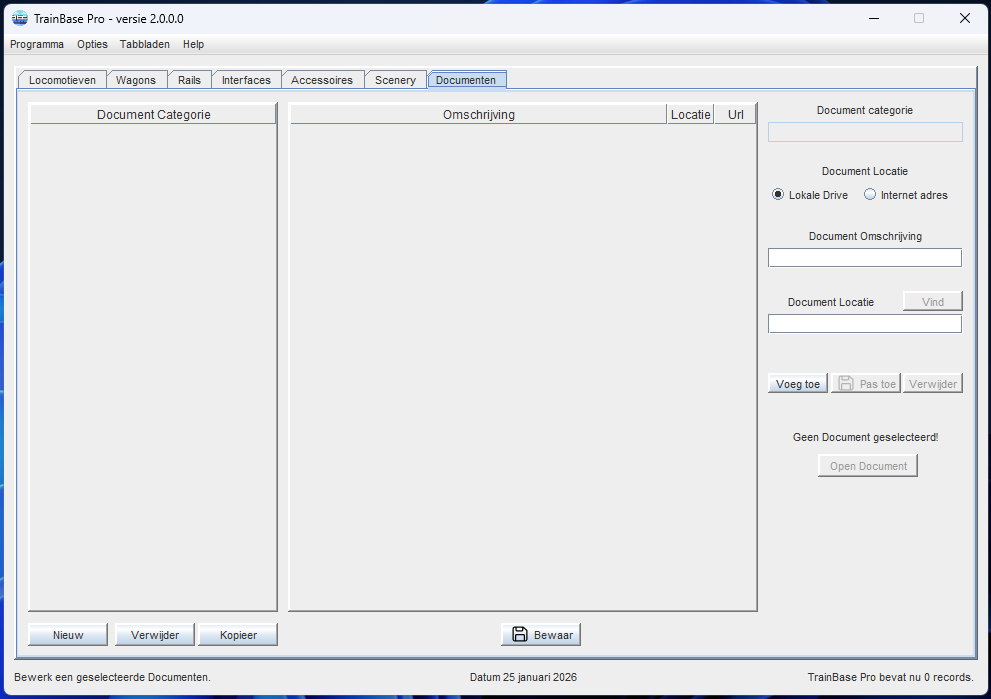Switch to the Wagons tab
This screenshot has width=991, height=699.
pyautogui.click(x=136, y=80)
